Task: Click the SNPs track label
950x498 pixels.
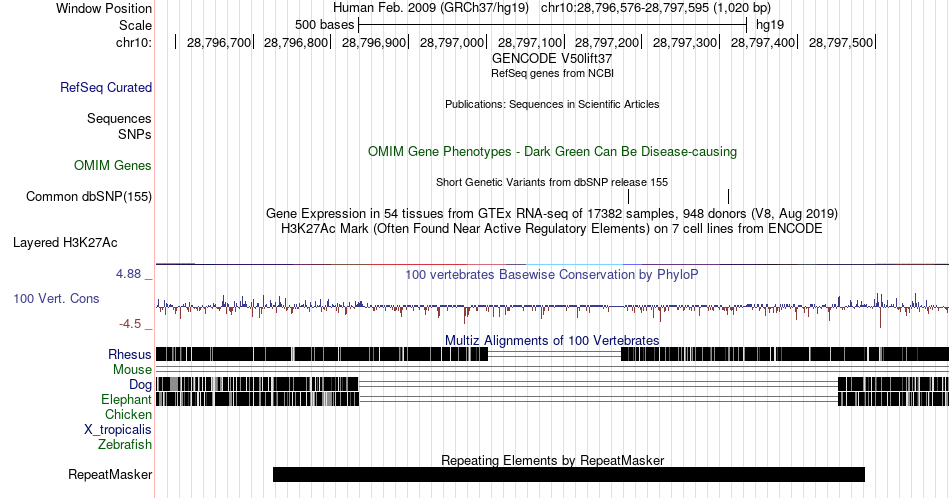Action: [135, 134]
